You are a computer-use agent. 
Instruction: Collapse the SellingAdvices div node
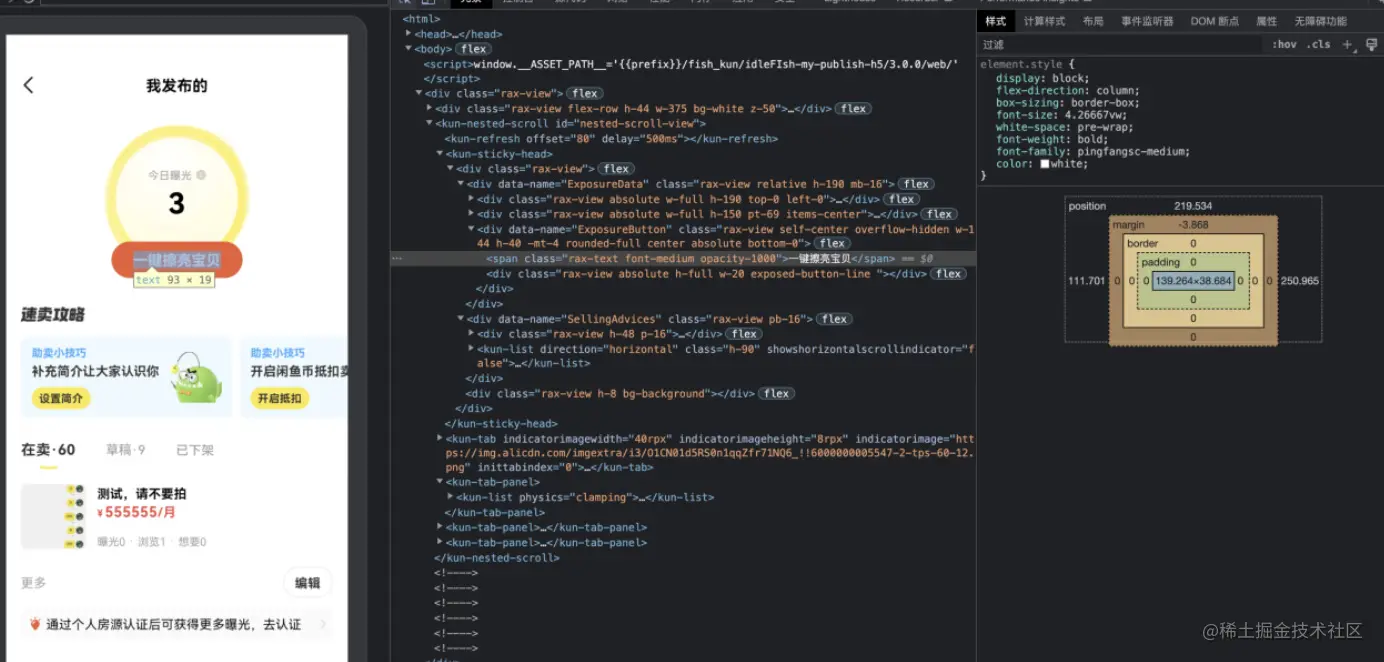point(461,318)
